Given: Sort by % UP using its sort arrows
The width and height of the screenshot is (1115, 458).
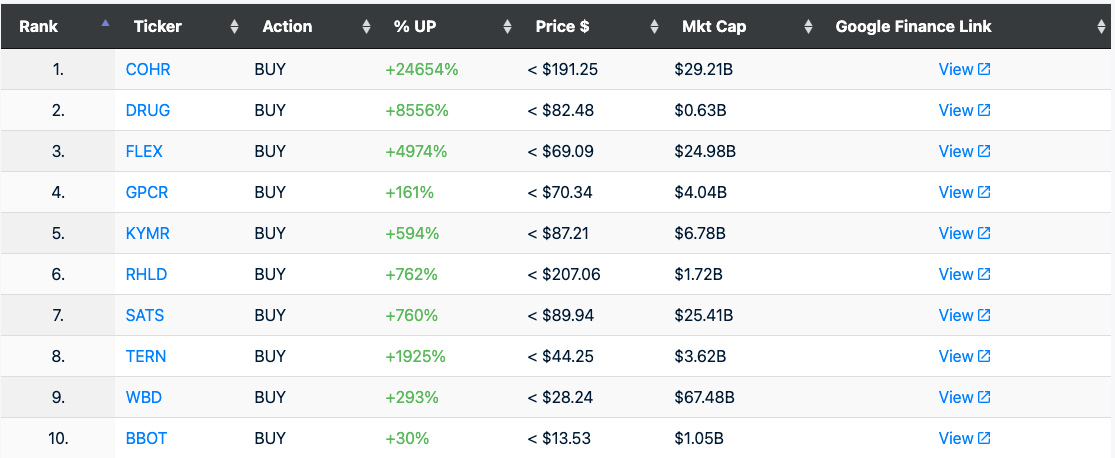Looking at the screenshot, I should pos(507,27).
